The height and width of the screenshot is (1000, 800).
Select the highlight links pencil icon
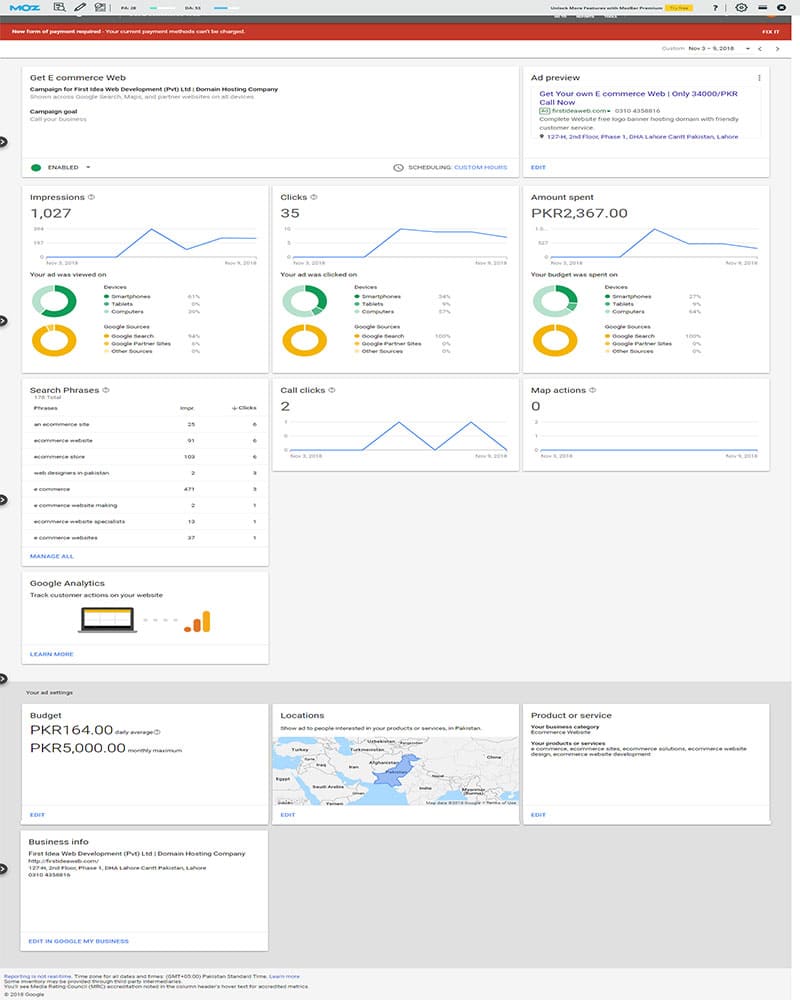coord(80,7)
